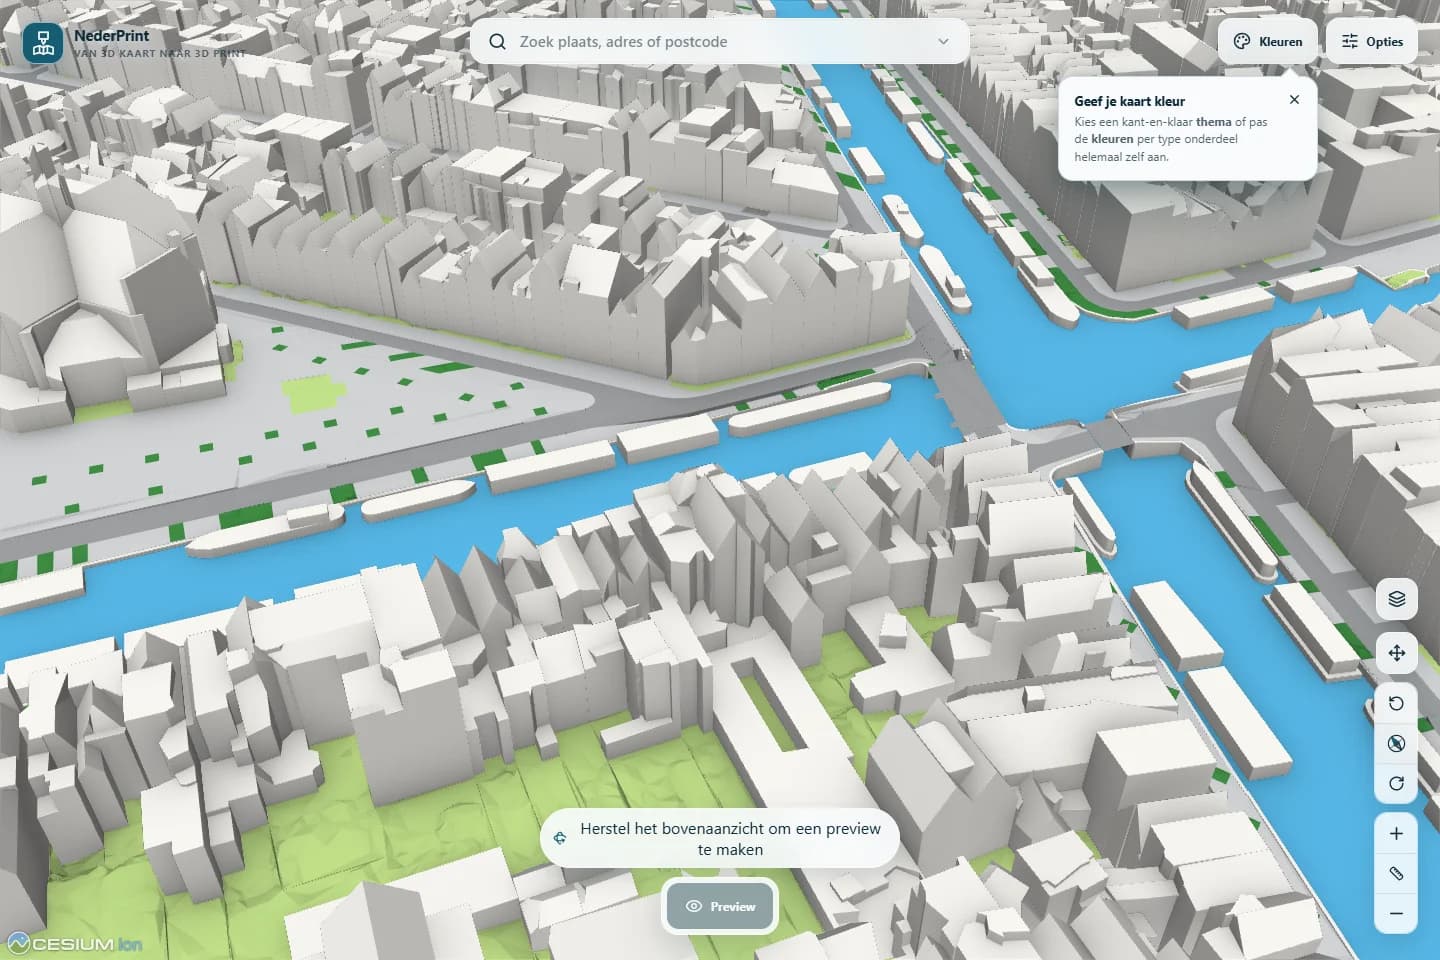Select the ruler measure tool
This screenshot has height=960, width=1440.
pyautogui.click(x=1397, y=874)
